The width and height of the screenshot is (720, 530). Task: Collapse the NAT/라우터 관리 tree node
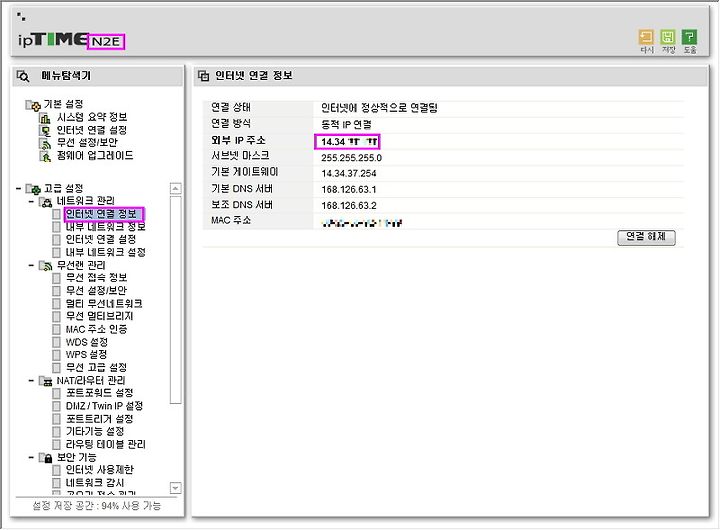tap(31, 381)
